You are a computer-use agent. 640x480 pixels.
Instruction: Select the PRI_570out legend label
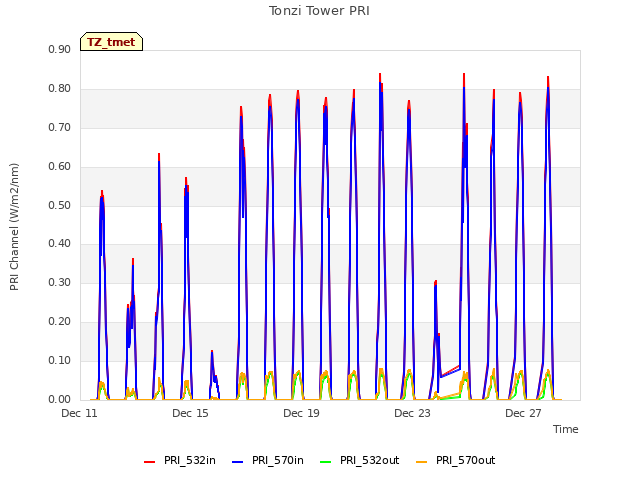[x=466, y=460]
